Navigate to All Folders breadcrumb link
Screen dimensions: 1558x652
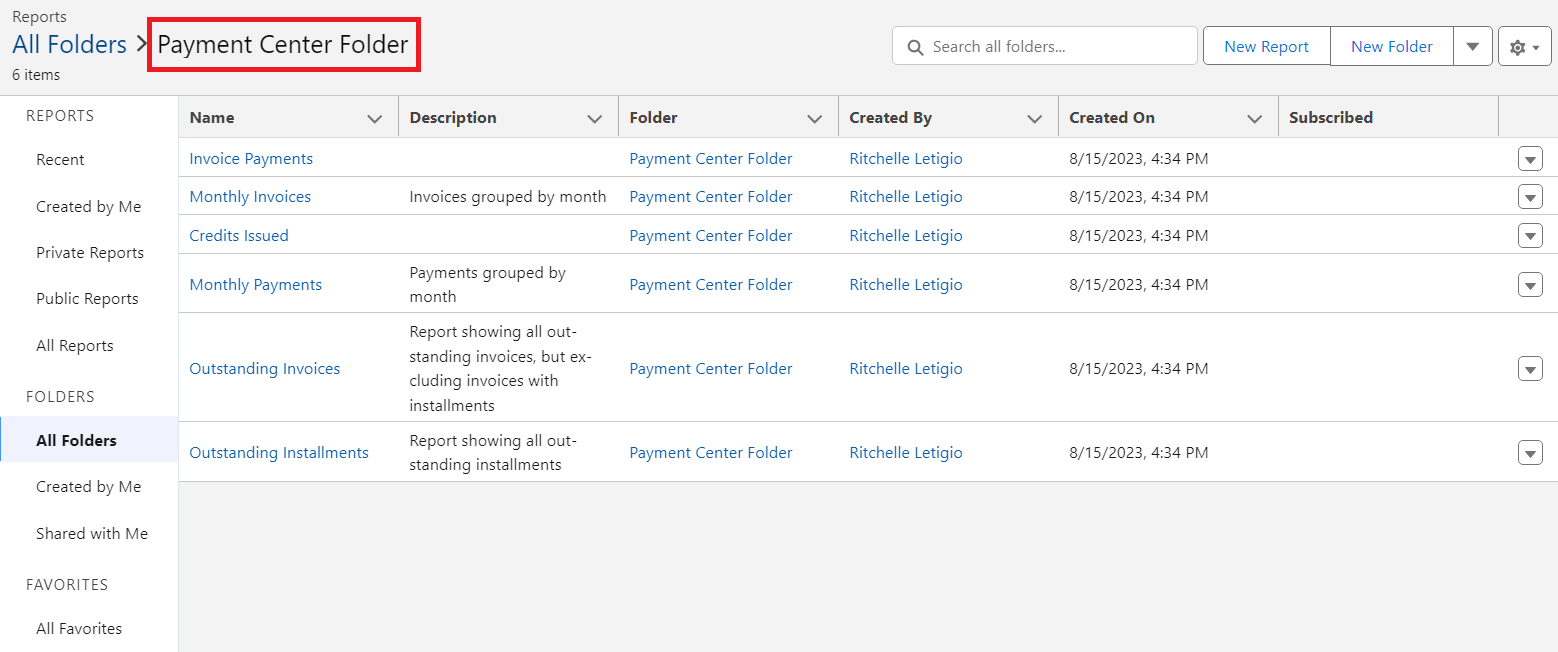[69, 45]
